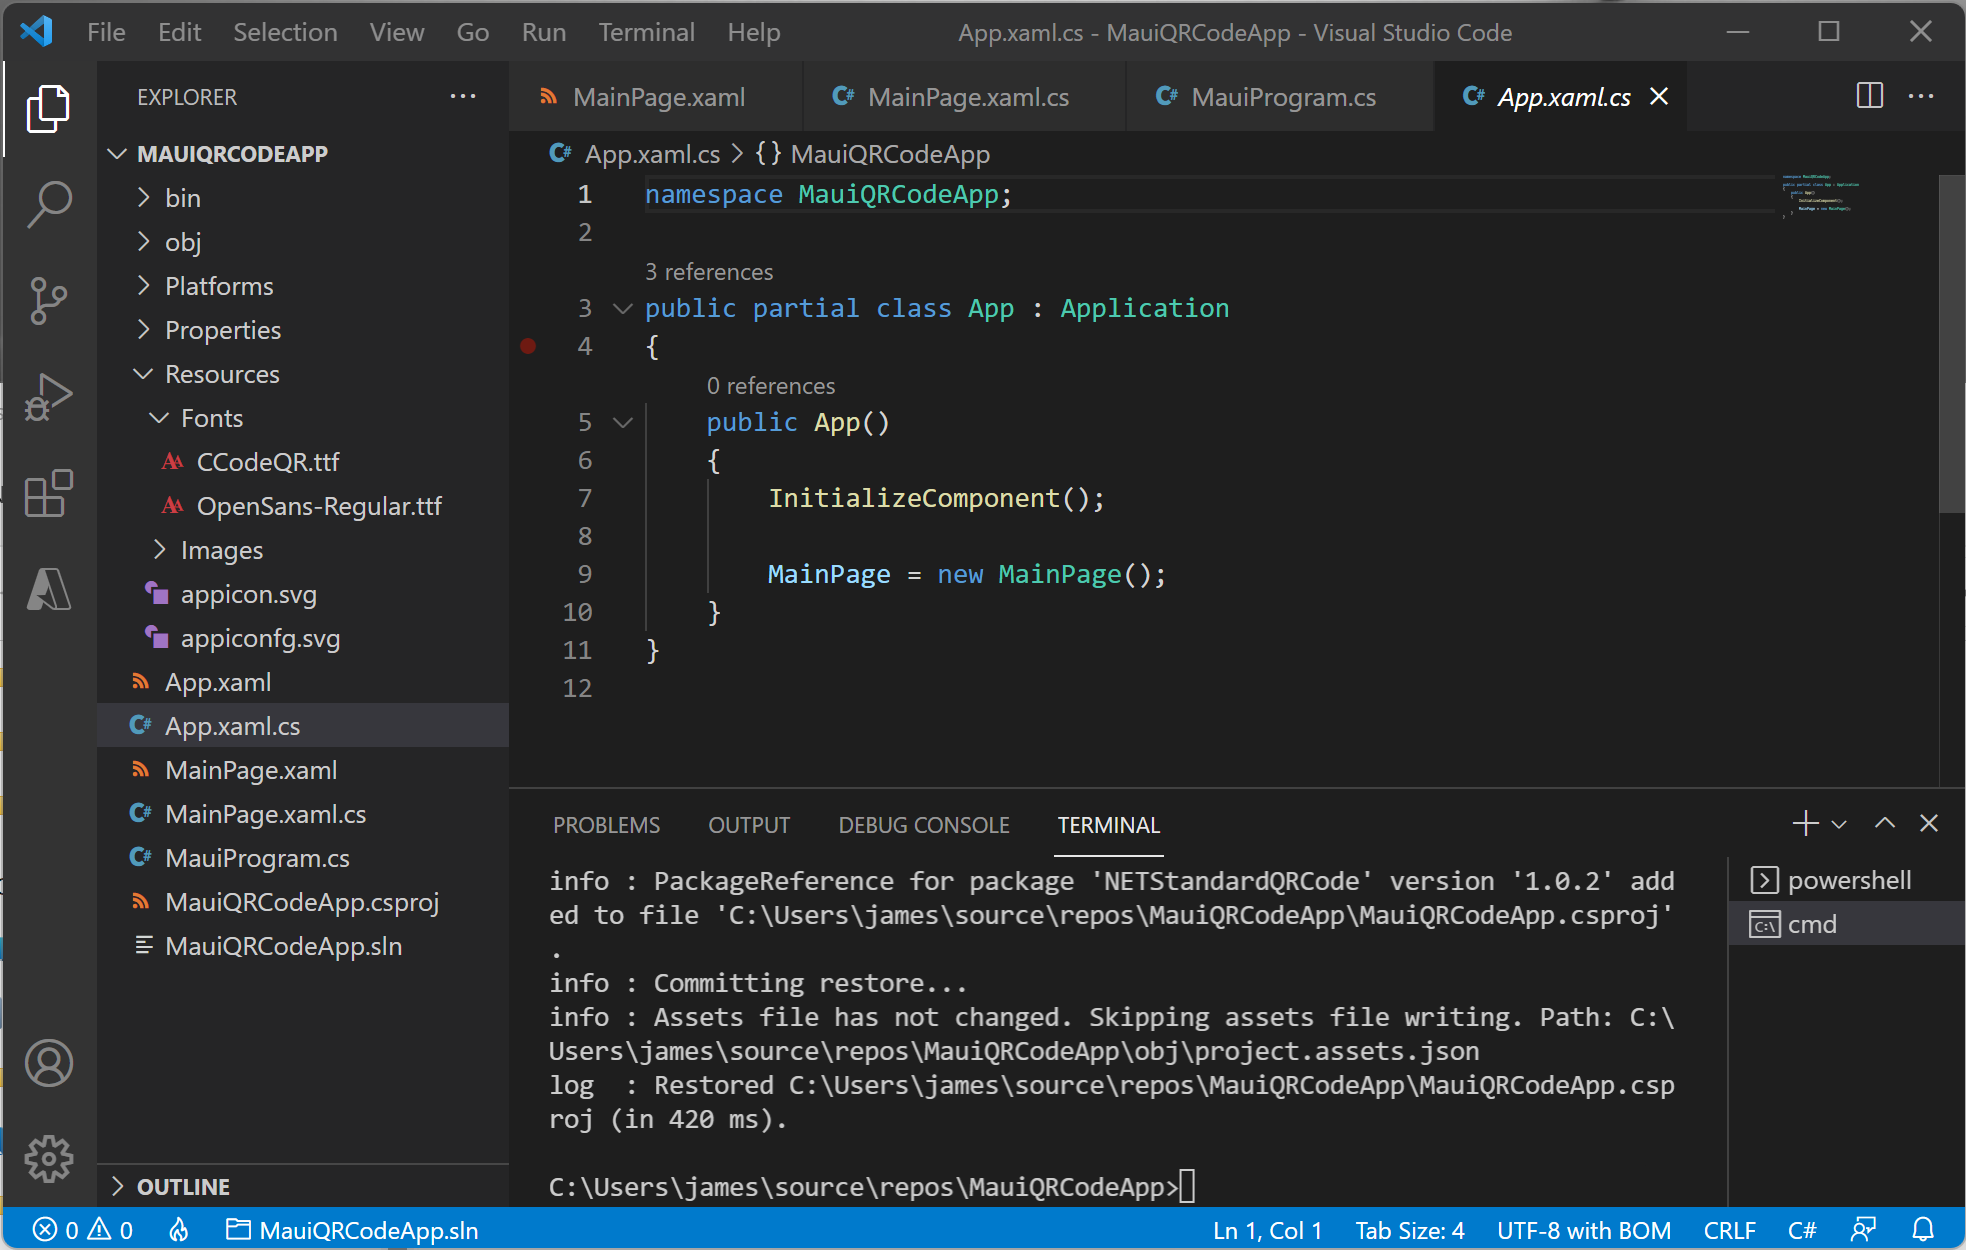Switch to the MainPage.xaml.cs tab

964,96
